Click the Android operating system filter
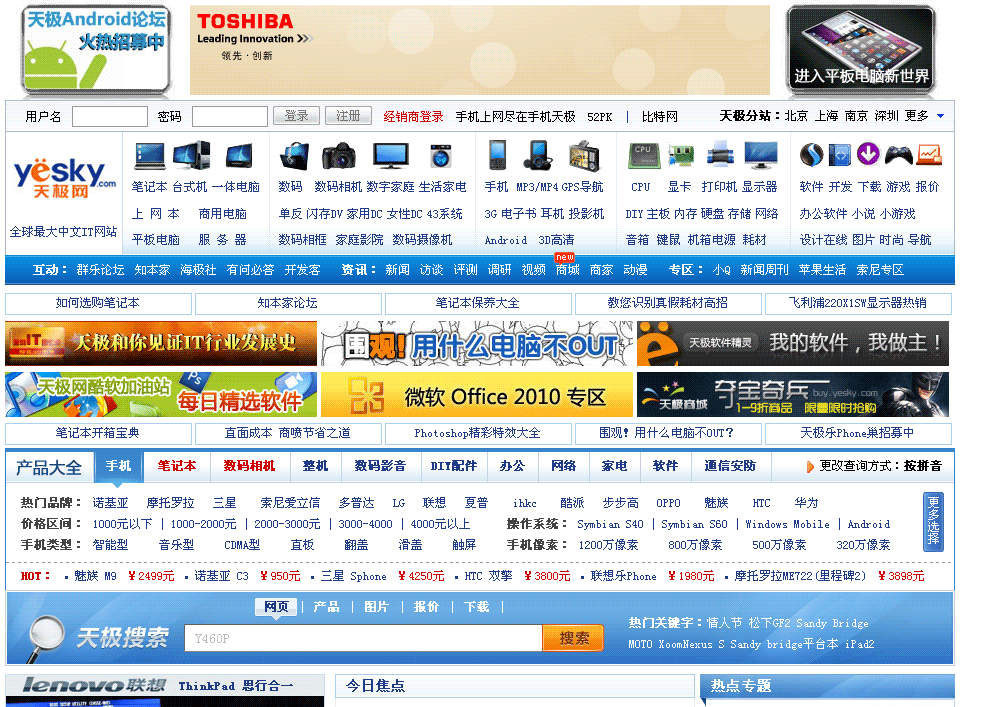The height and width of the screenshot is (707, 983). [869, 524]
